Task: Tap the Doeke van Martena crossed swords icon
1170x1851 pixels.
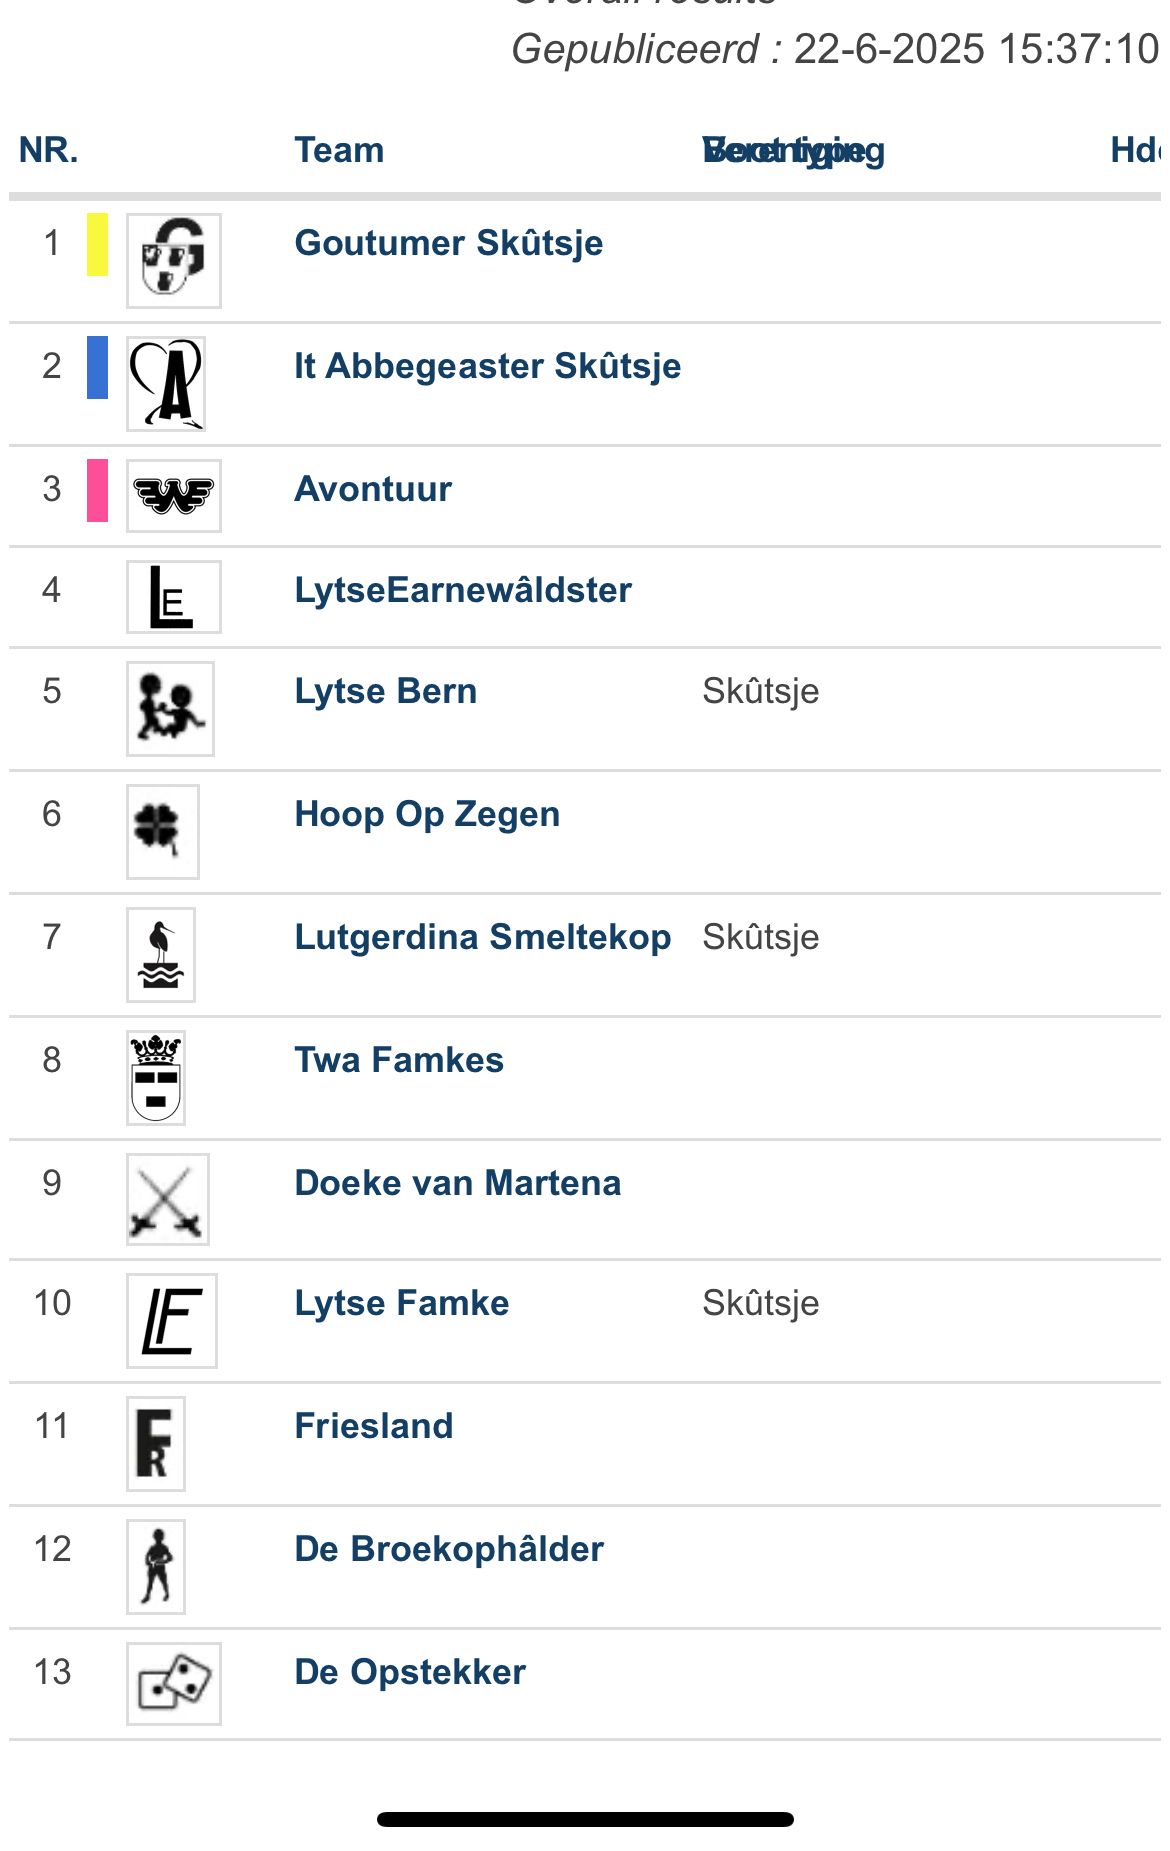Action: click(x=168, y=1199)
